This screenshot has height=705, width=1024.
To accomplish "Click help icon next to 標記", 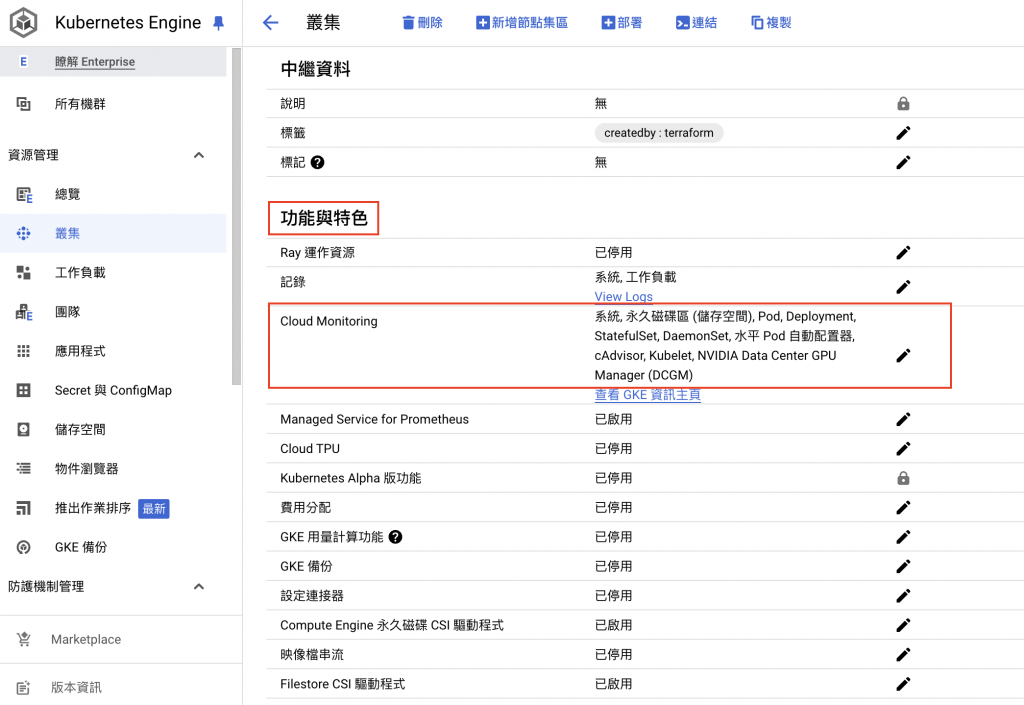I will [x=317, y=163].
